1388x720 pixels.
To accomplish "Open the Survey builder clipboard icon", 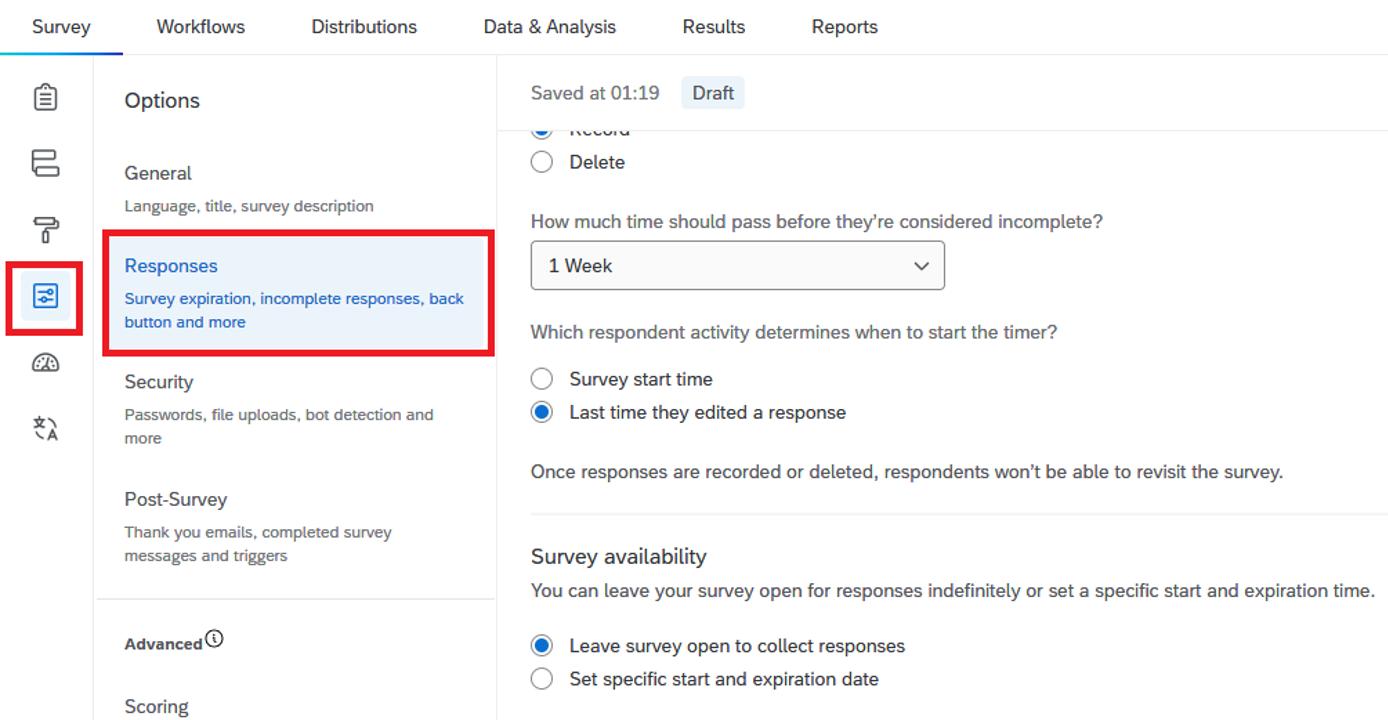I will pyautogui.click(x=45, y=97).
